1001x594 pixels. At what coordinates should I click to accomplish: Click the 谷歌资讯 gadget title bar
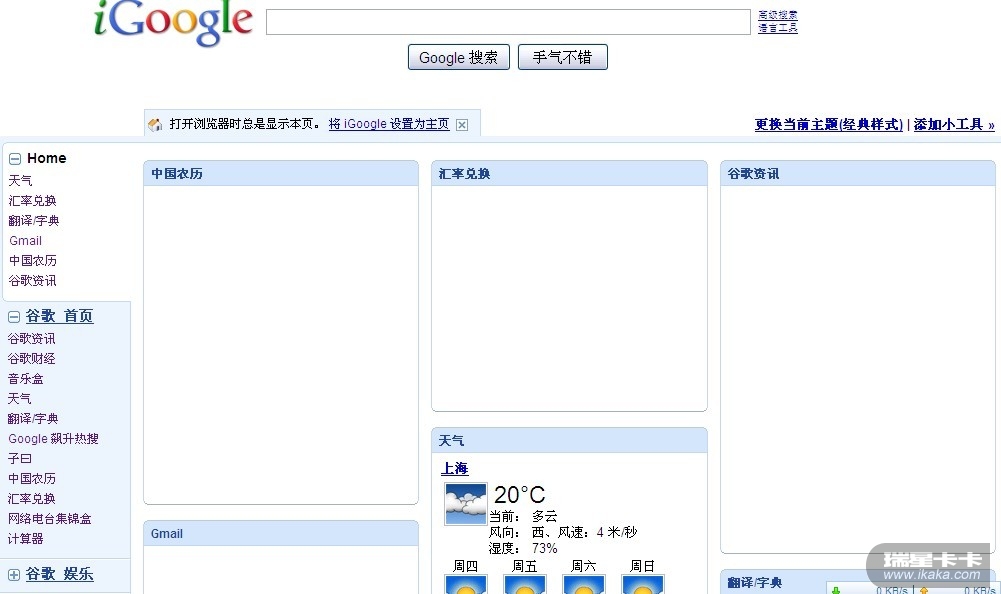858,174
